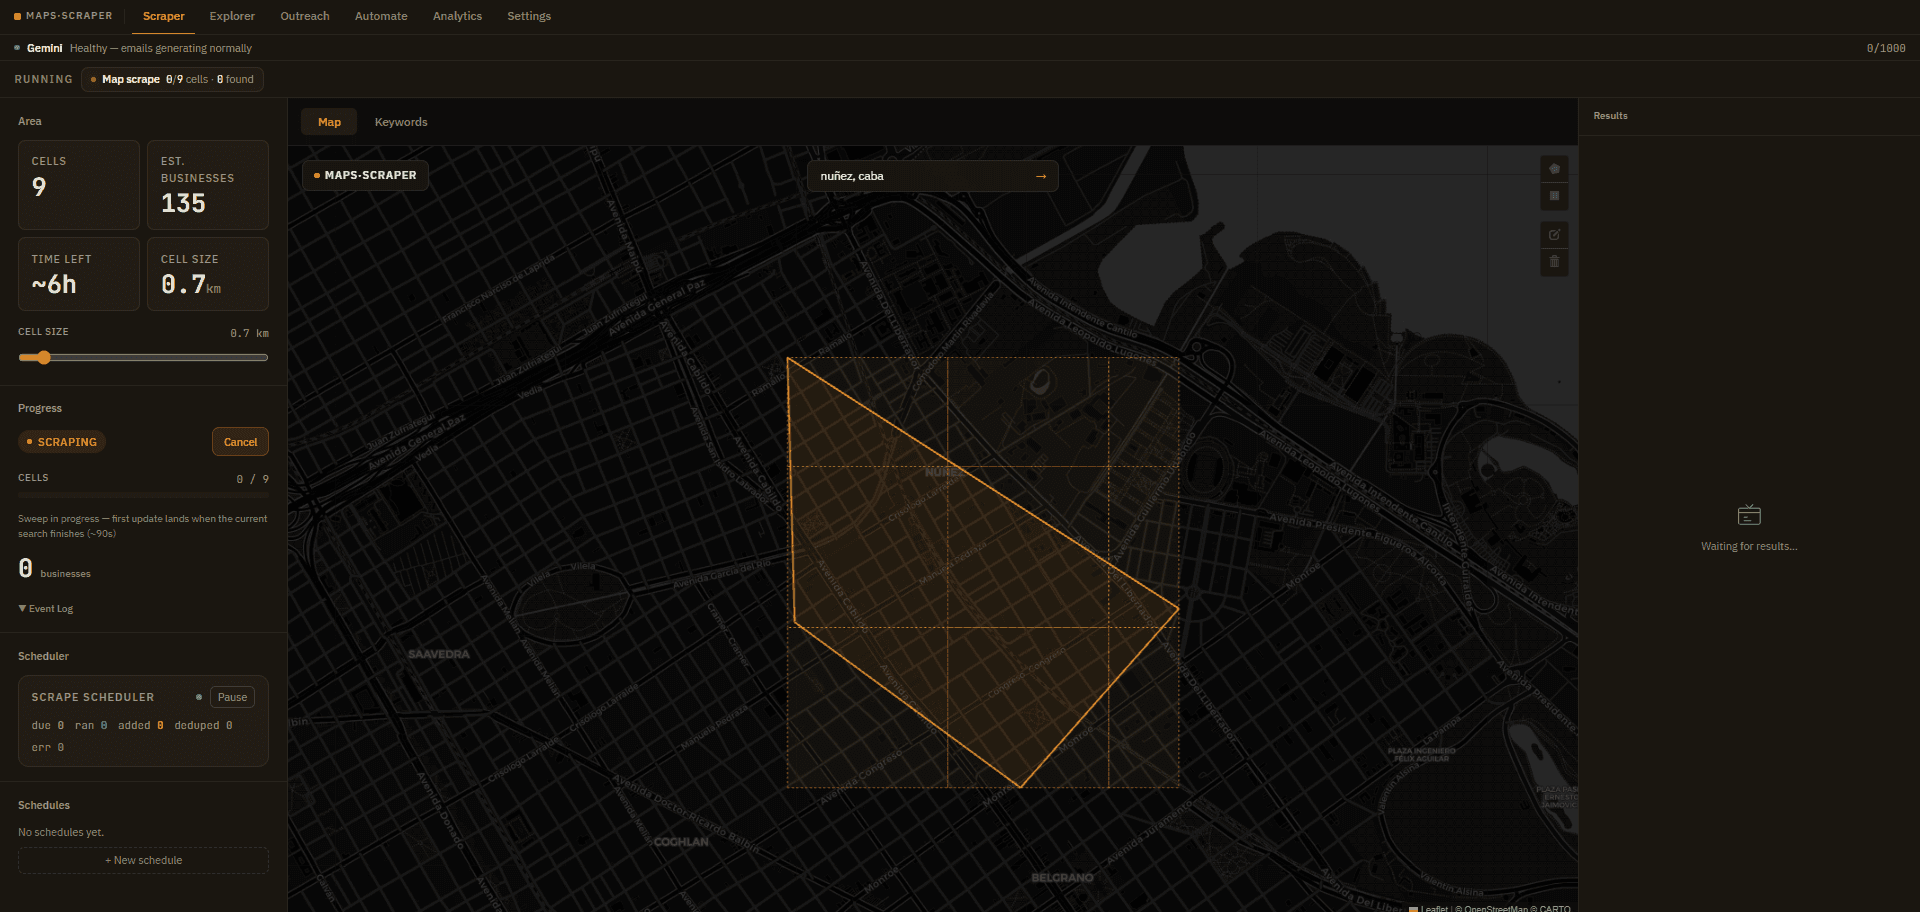
Task: Click the CELLS 9 stat card
Action: coord(79,185)
